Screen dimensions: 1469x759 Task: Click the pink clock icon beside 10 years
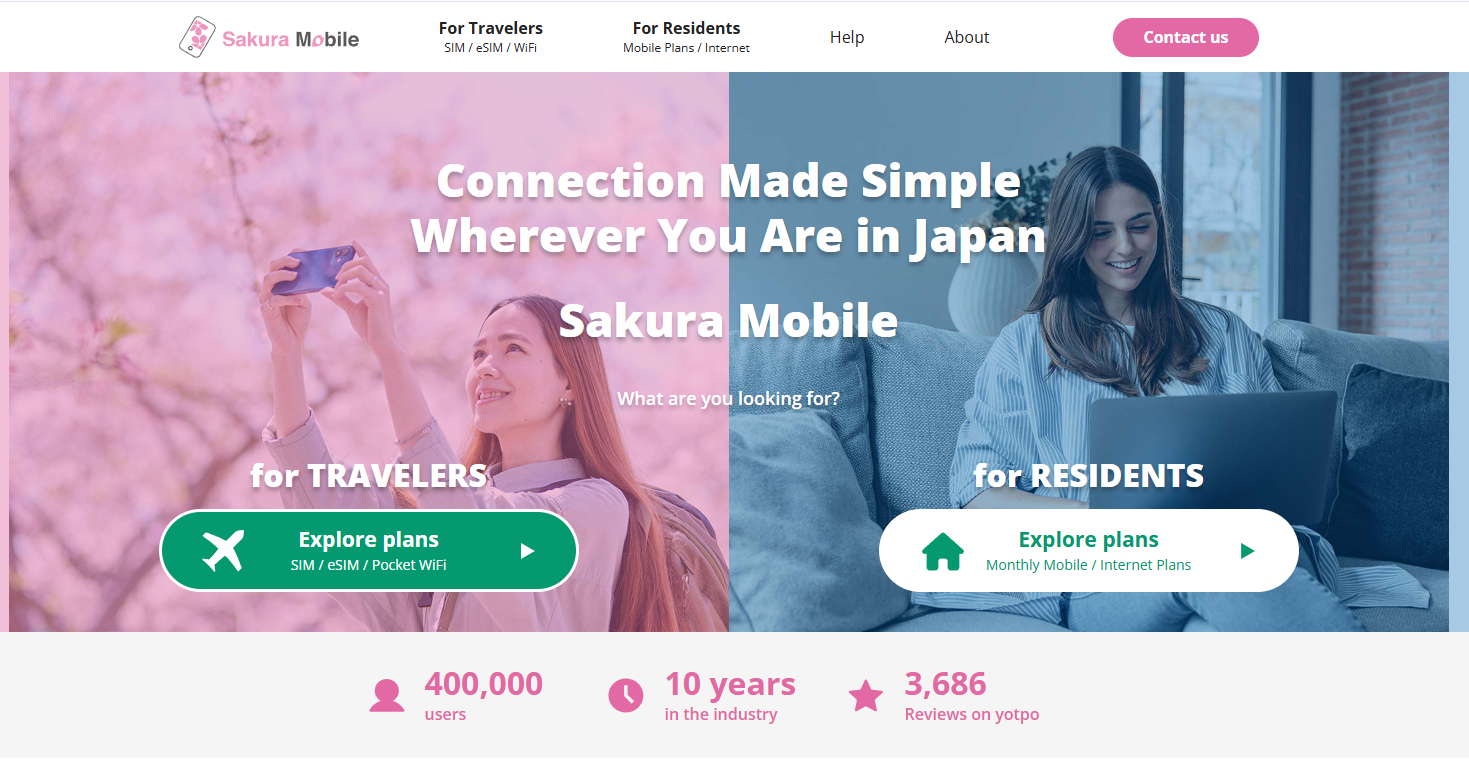tap(626, 695)
